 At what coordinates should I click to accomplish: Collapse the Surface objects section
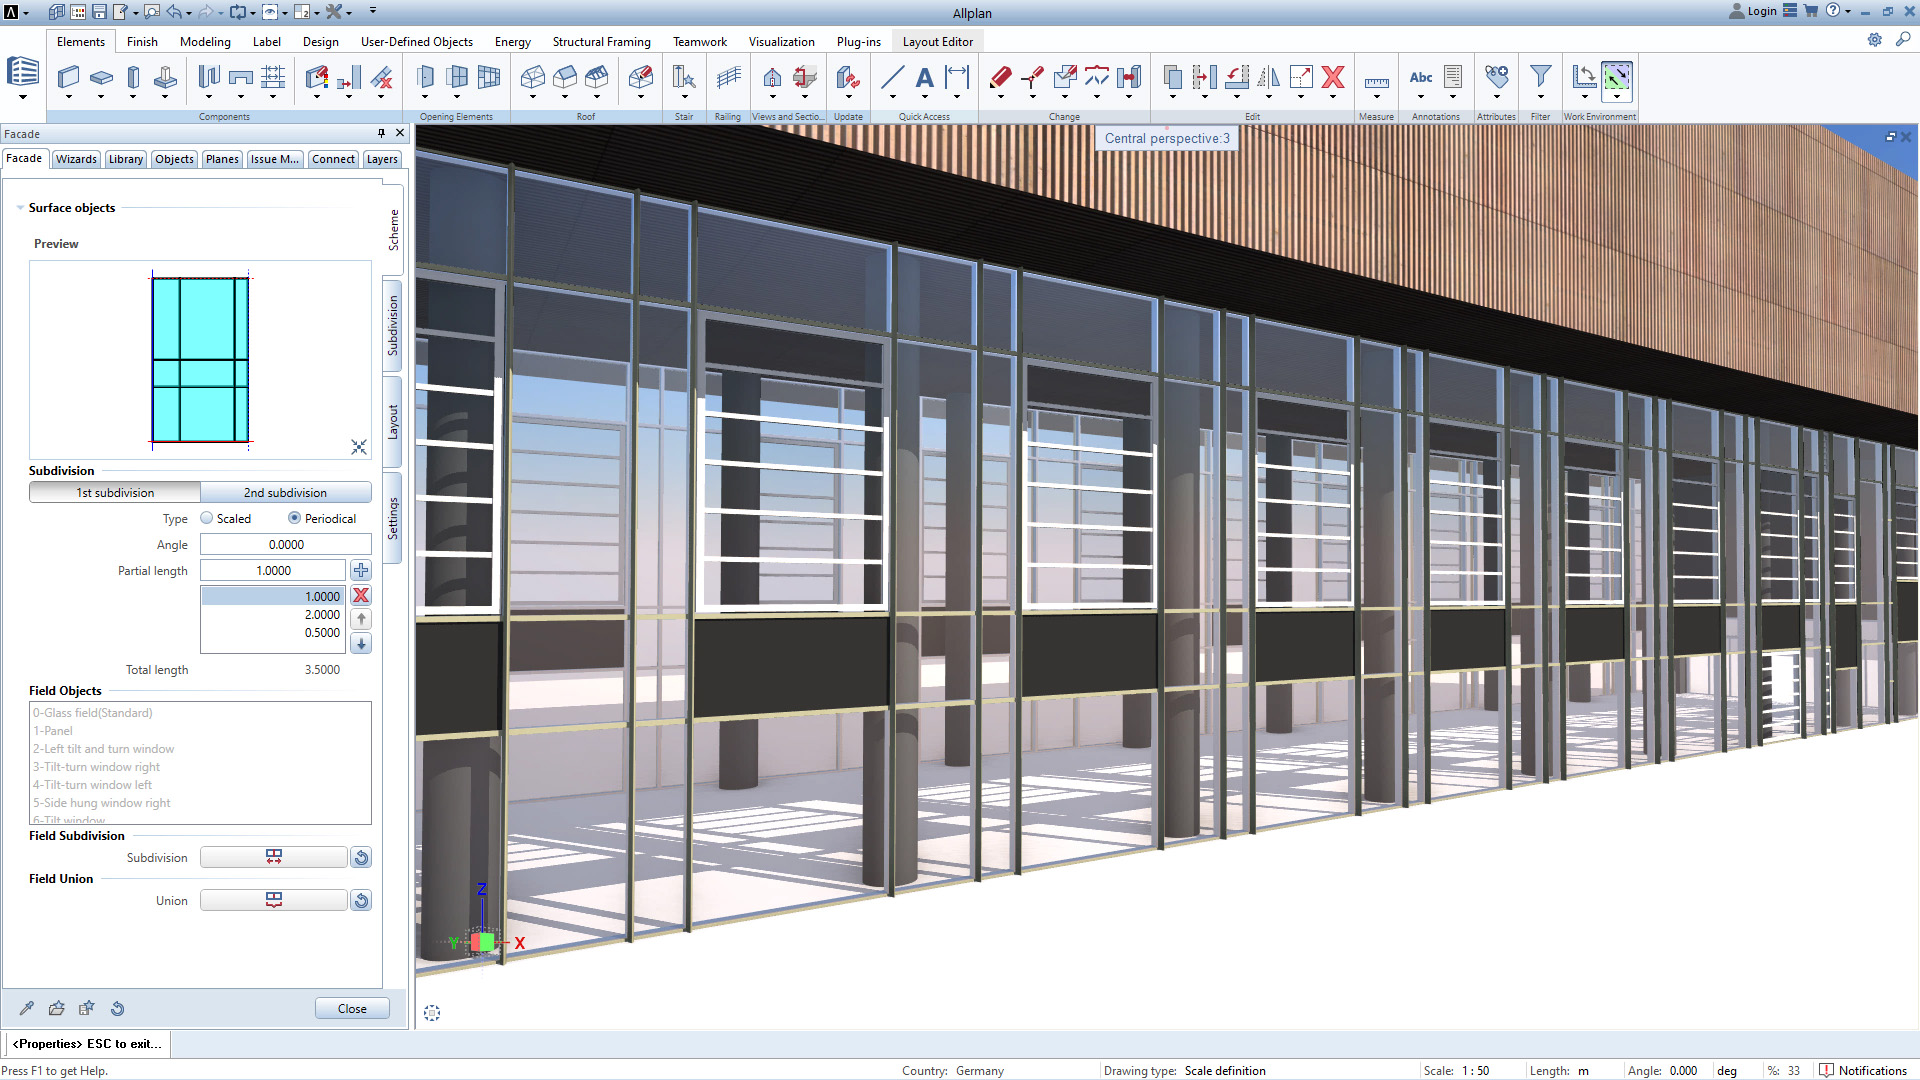tap(20, 208)
